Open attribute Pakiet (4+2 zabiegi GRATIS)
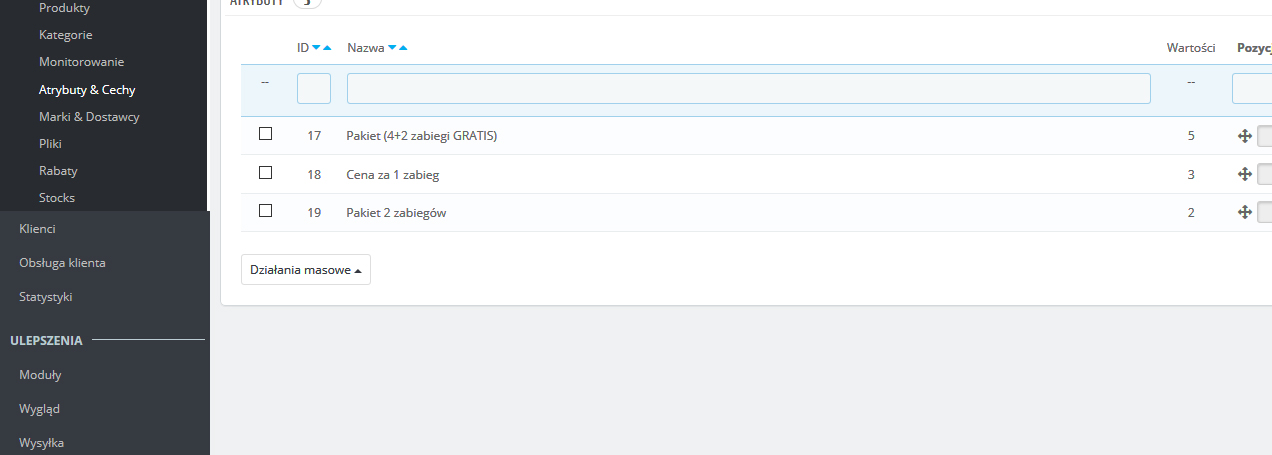1272x455 pixels. [x=422, y=136]
